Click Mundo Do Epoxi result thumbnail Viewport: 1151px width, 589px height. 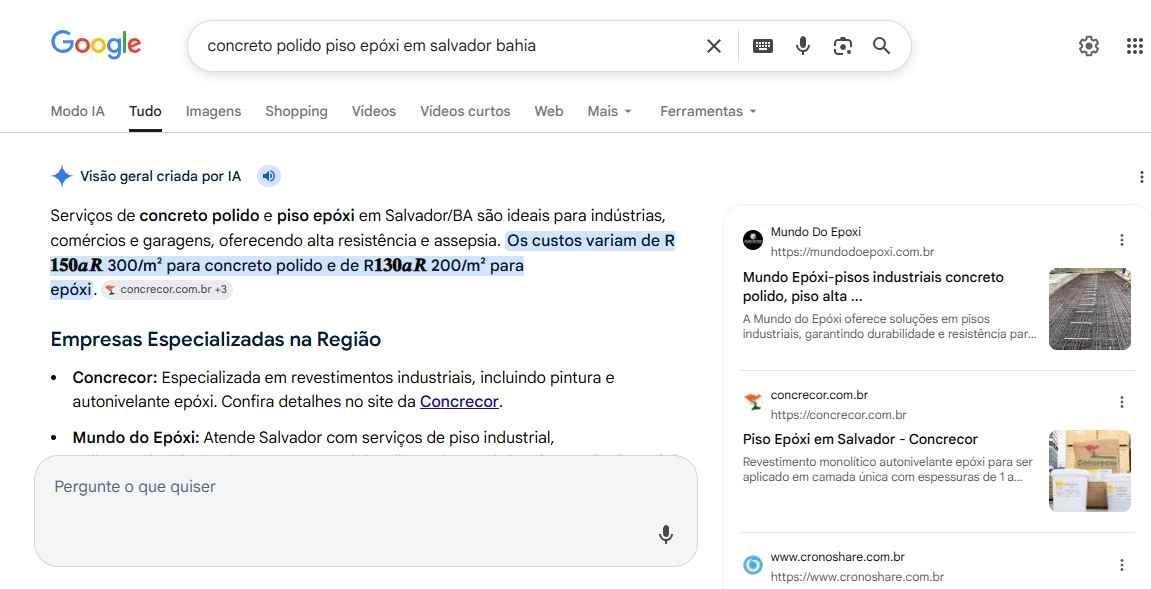tap(1089, 308)
